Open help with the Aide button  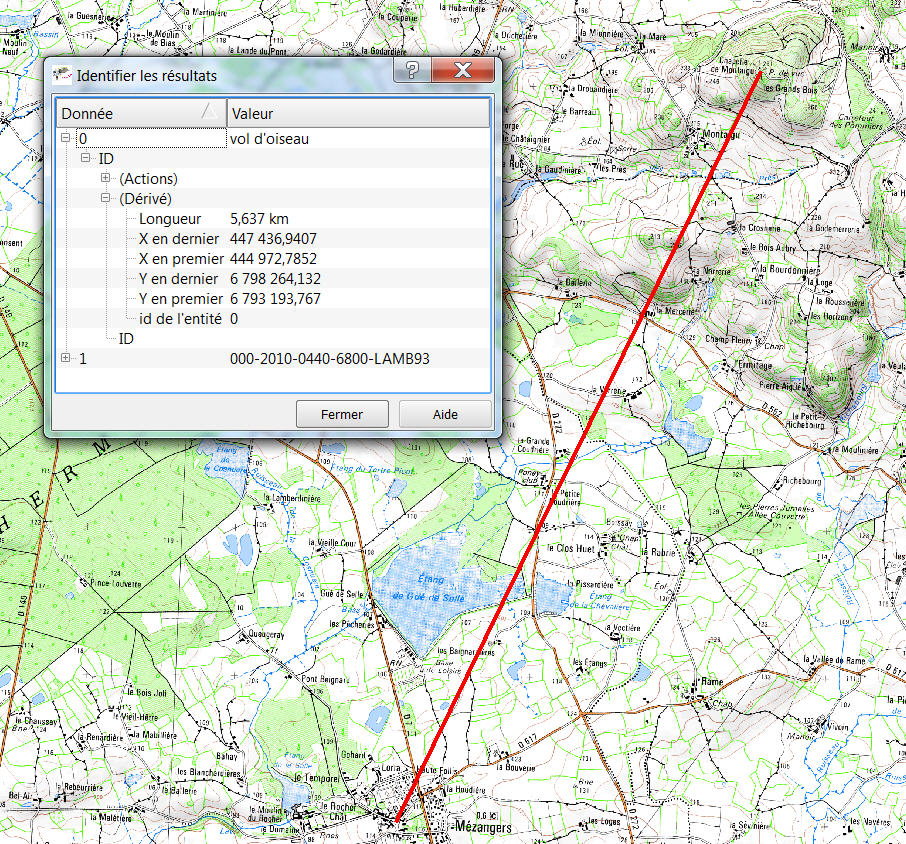pos(445,414)
